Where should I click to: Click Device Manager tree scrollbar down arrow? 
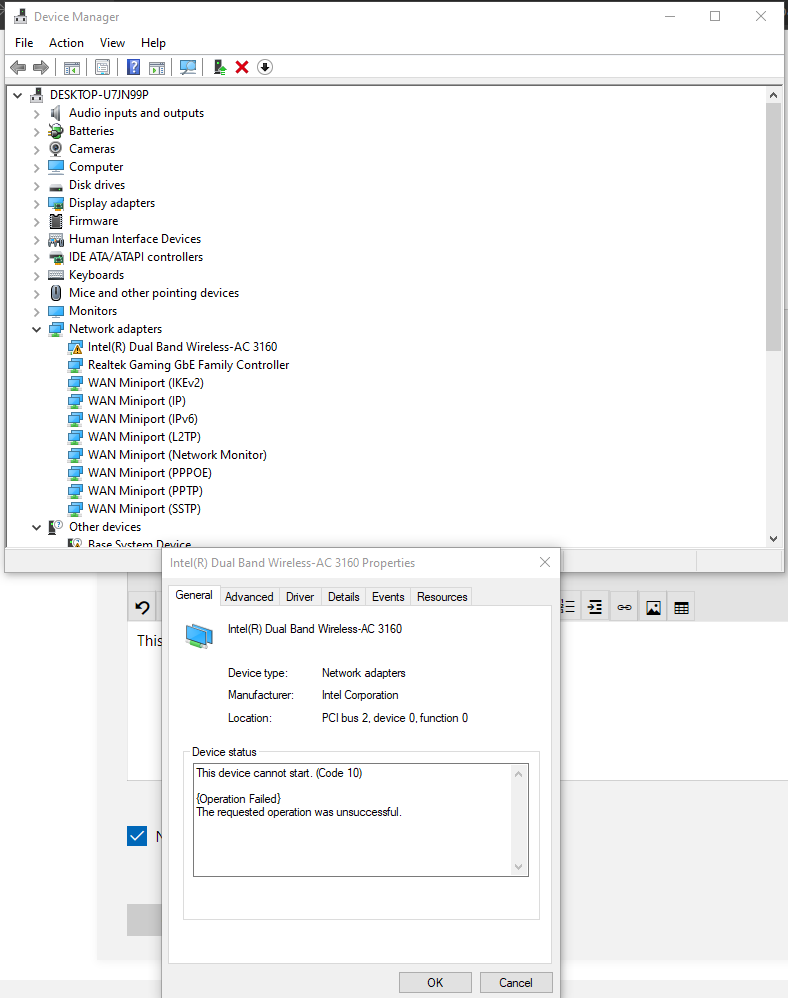click(773, 538)
